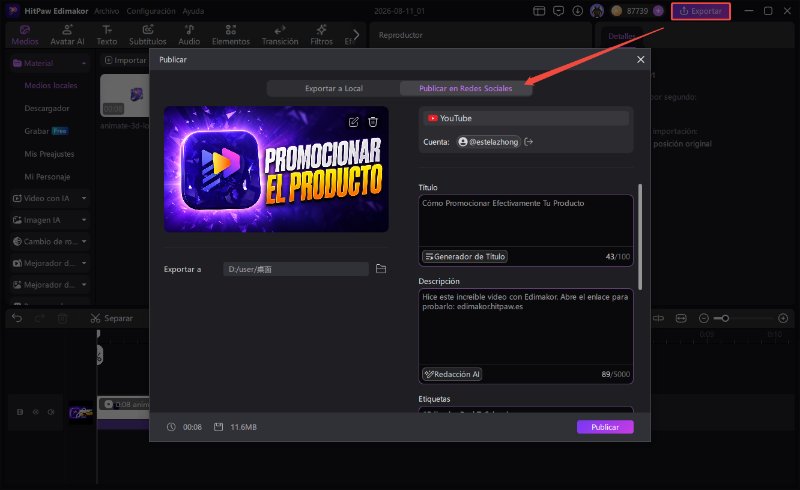Viewport: 800px width, 490px height.
Task: Toggle track visibility icon in timeline
Action: coord(36,412)
